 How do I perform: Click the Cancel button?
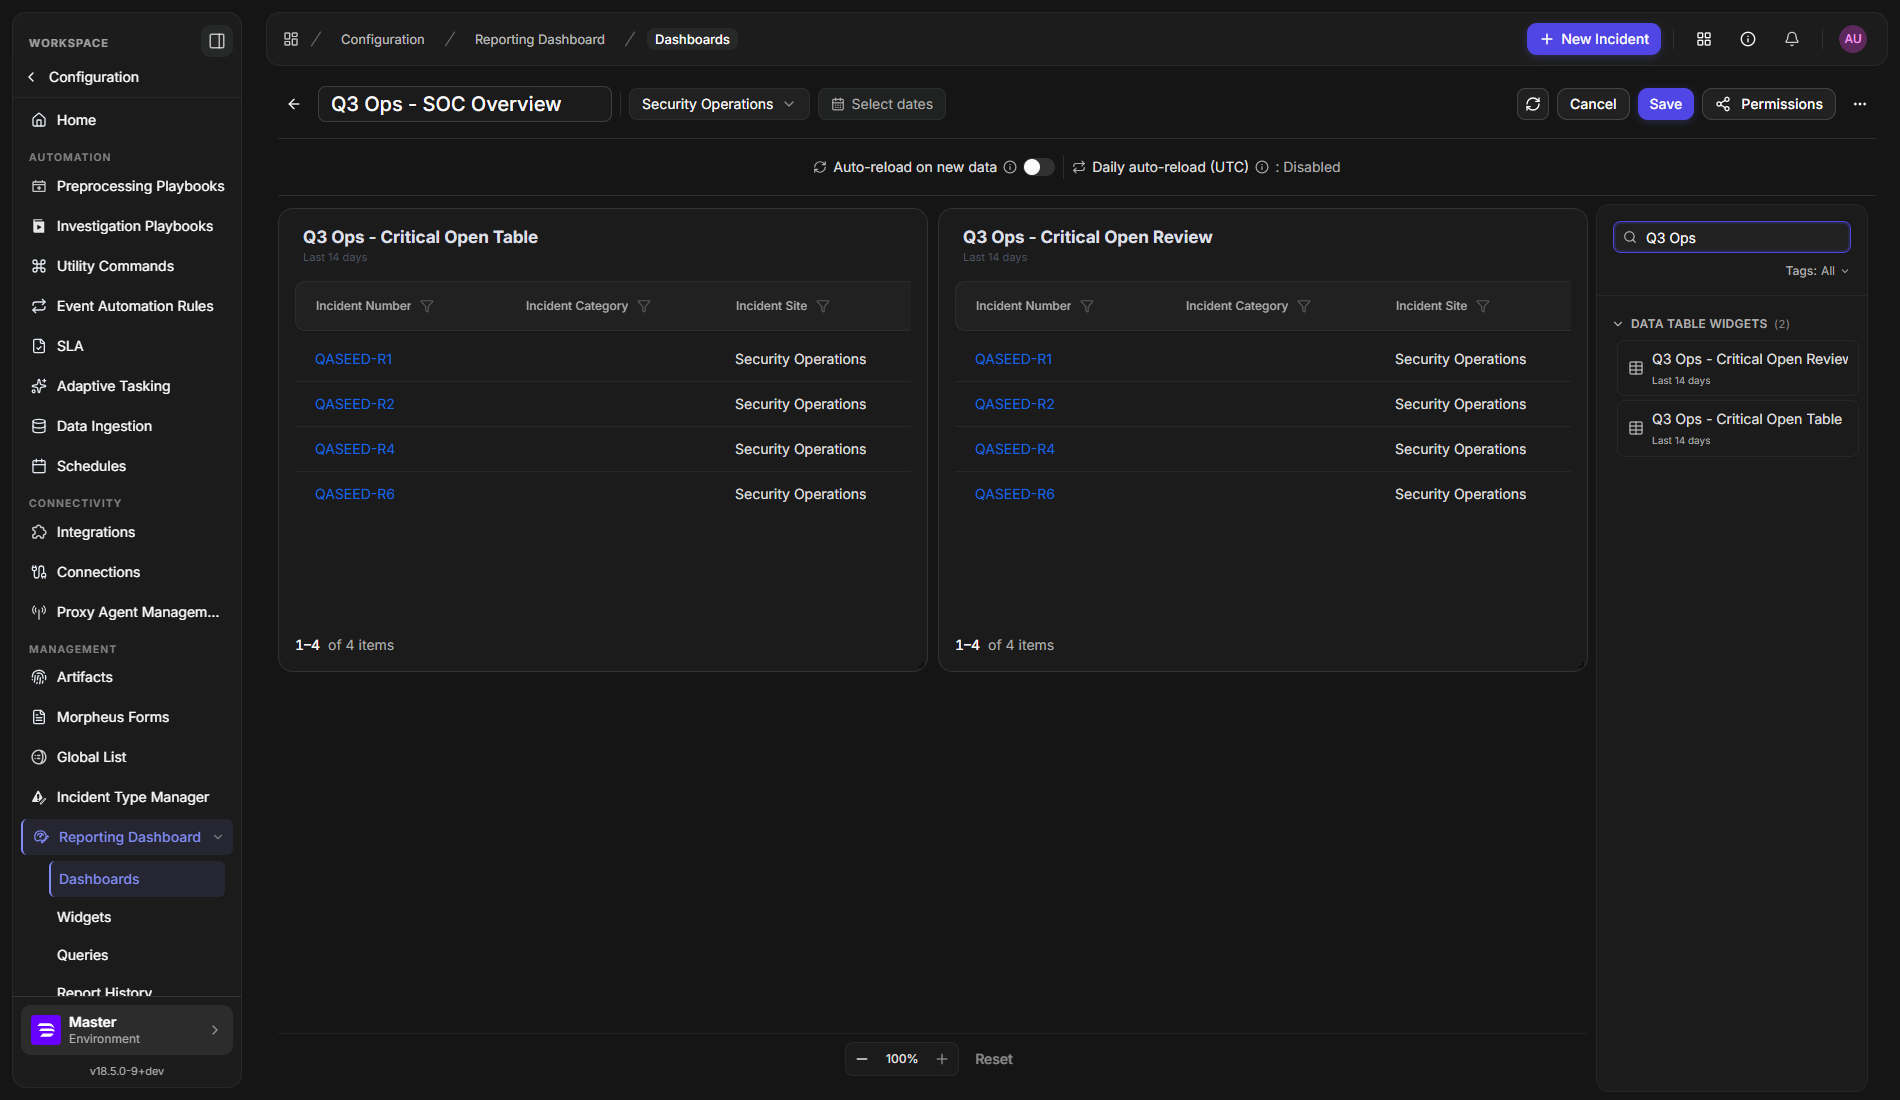(x=1593, y=104)
